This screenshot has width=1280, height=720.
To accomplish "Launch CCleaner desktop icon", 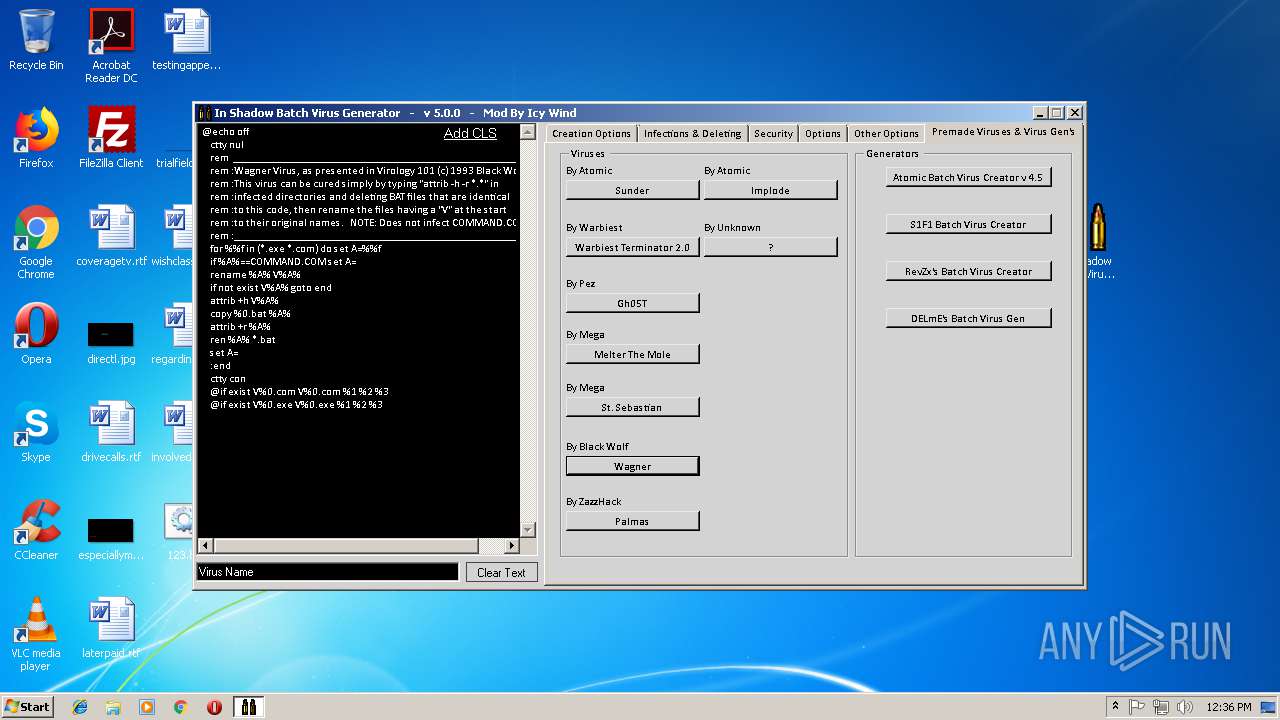I will click(36, 530).
